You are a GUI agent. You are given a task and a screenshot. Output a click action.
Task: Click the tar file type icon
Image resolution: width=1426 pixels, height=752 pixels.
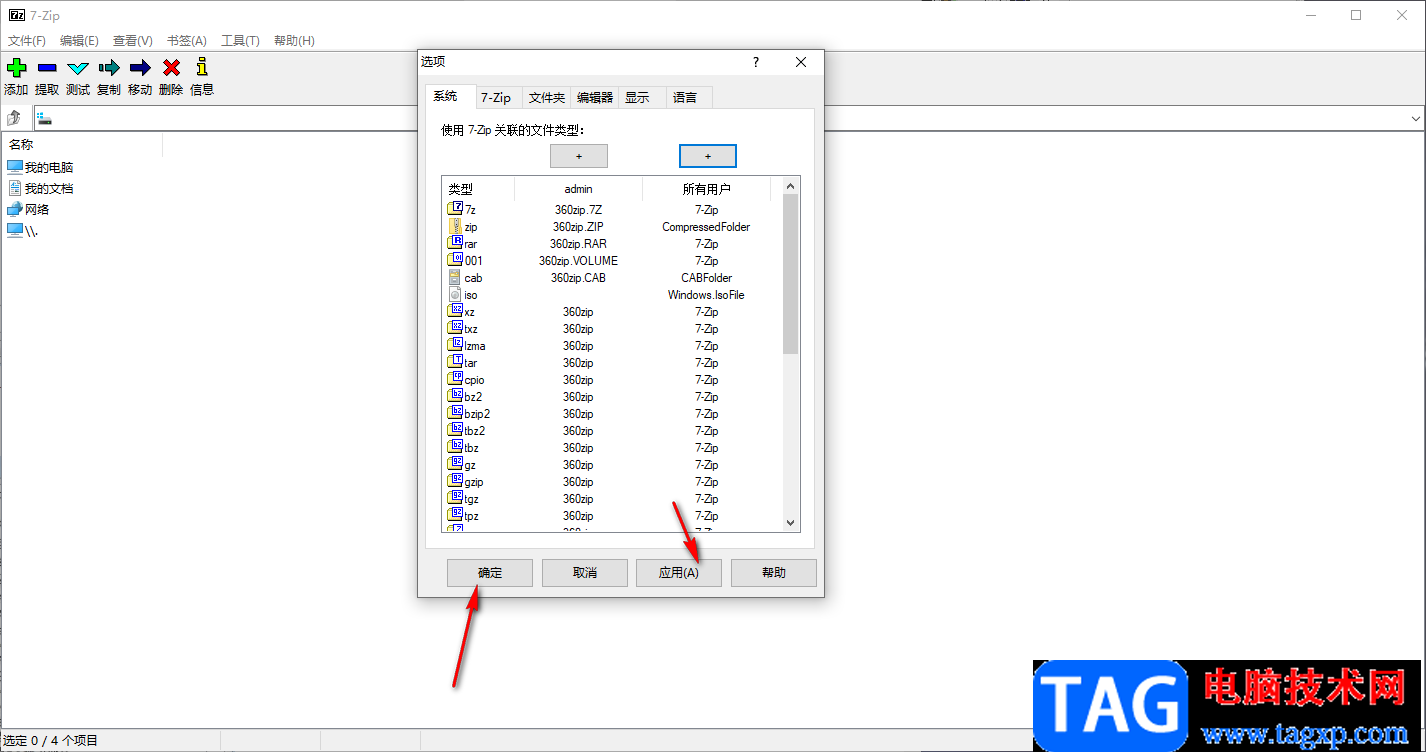(455, 362)
